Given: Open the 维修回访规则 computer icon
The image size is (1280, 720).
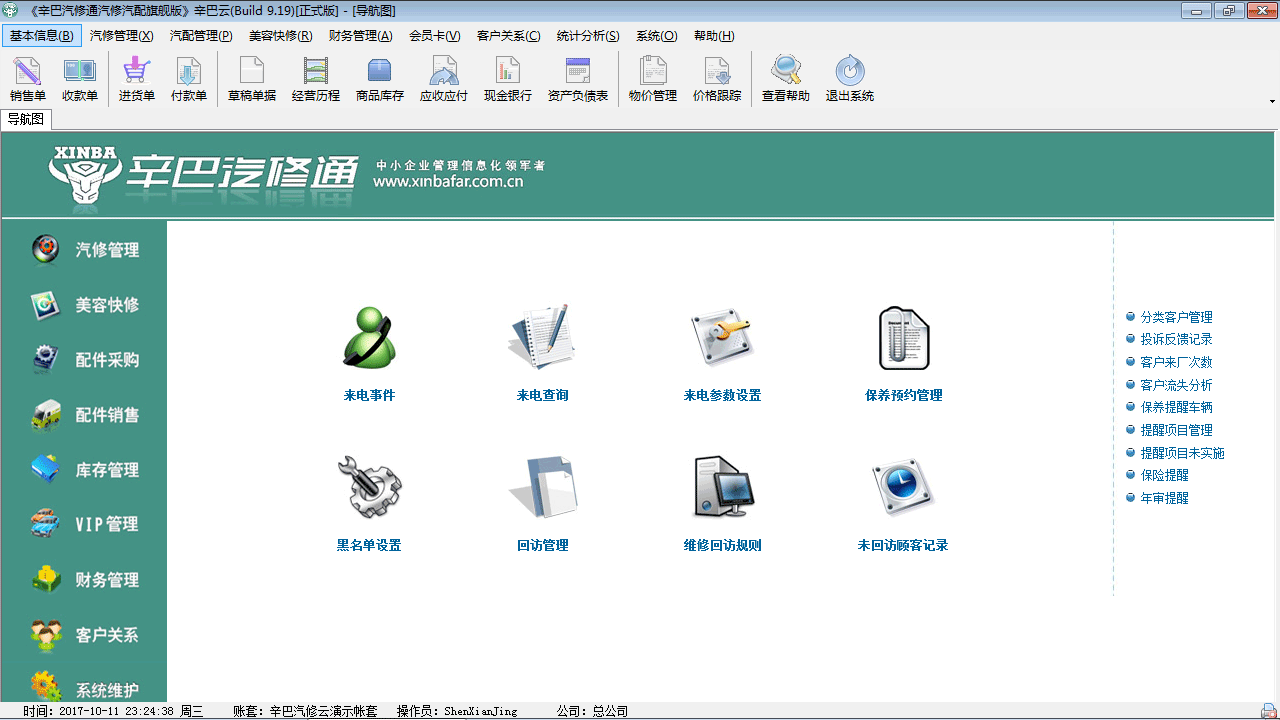Looking at the screenshot, I should 723,488.
